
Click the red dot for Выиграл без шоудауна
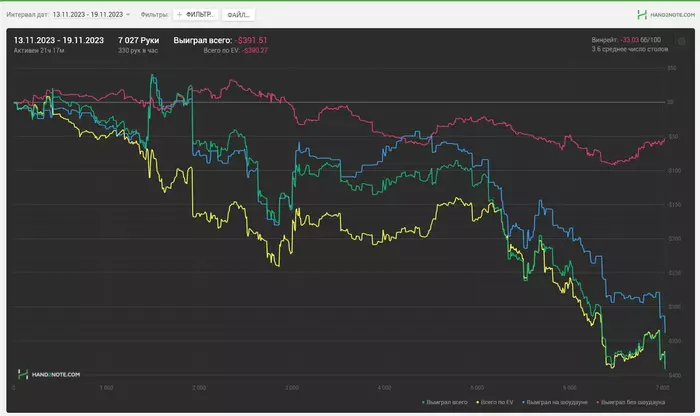[x=598, y=403]
